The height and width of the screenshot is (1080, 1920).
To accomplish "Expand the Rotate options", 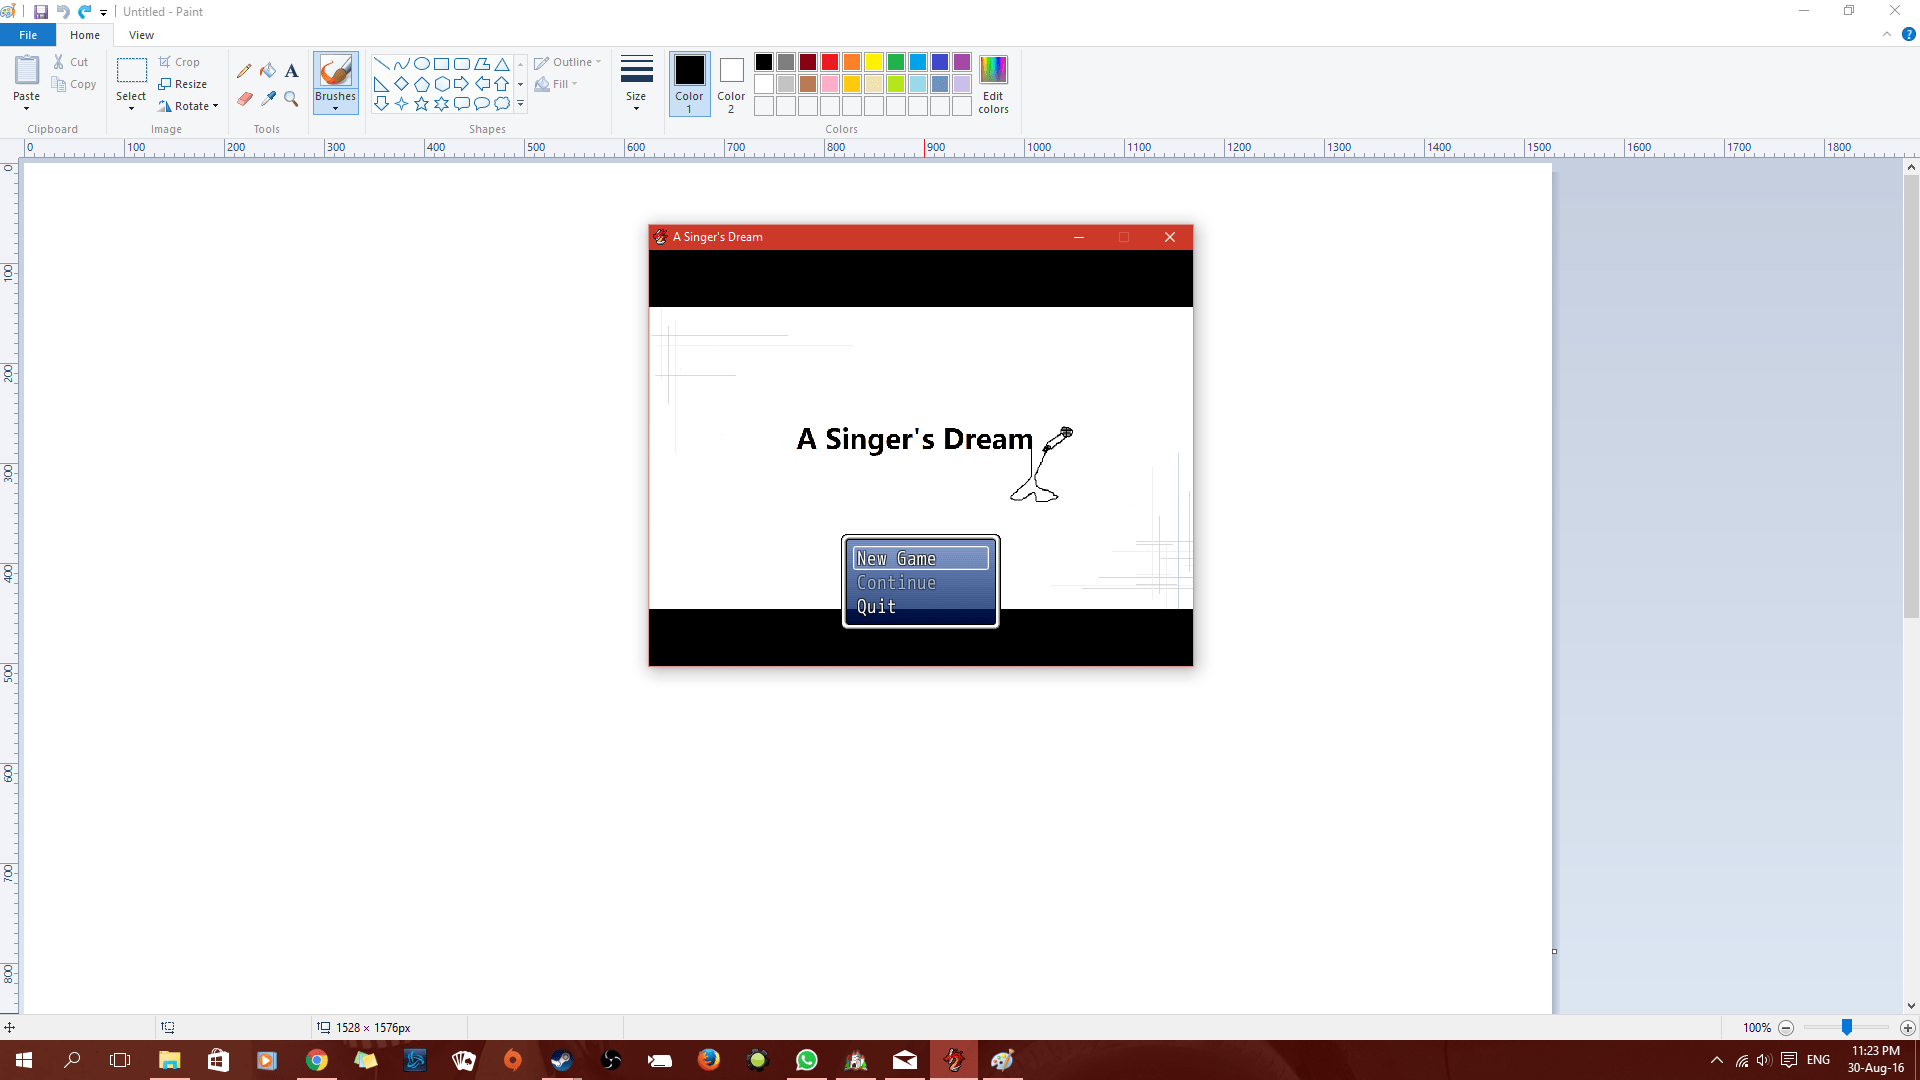I will coord(188,105).
